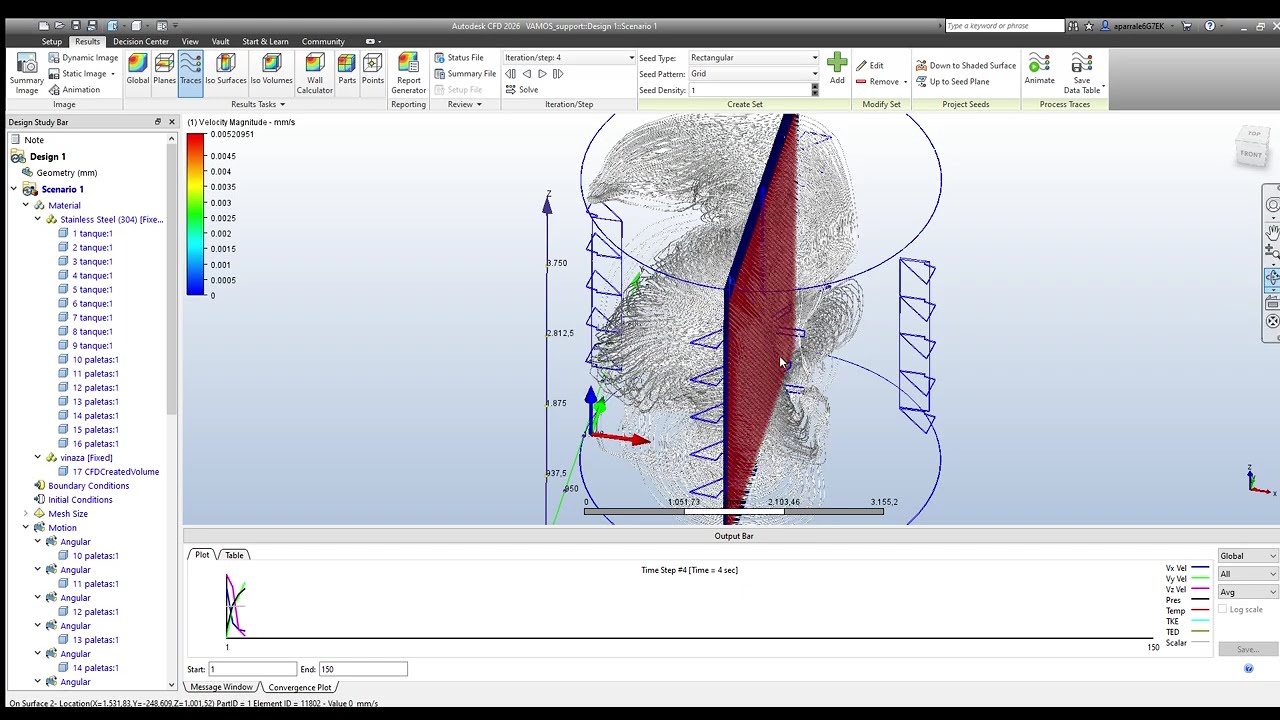Open the Summary Image tool
The height and width of the screenshot is (720, 1280).
tap(26, 72)
